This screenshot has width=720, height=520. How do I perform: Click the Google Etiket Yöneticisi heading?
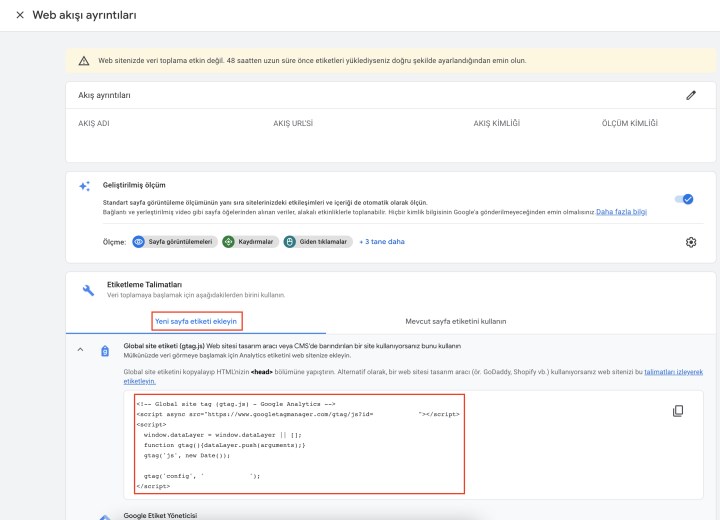point(160,515)
